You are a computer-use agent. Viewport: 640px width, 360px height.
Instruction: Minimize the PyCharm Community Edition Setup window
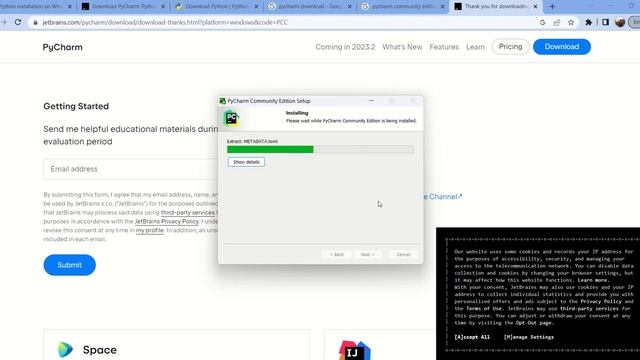point(371,100)
